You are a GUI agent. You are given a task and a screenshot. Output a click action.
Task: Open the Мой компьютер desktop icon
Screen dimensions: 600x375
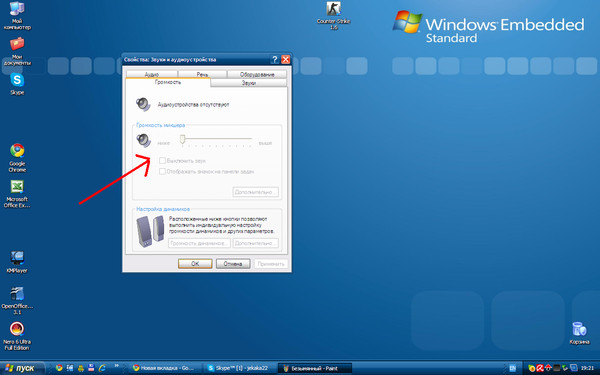coord(17,15)
